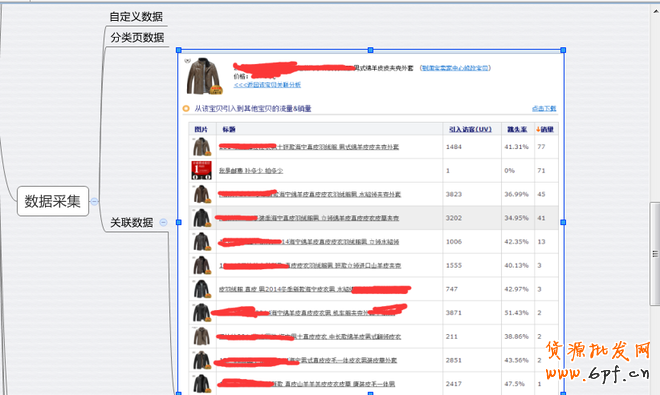Open thumbnail in the 211 visitors row

(x=202, y=336)
